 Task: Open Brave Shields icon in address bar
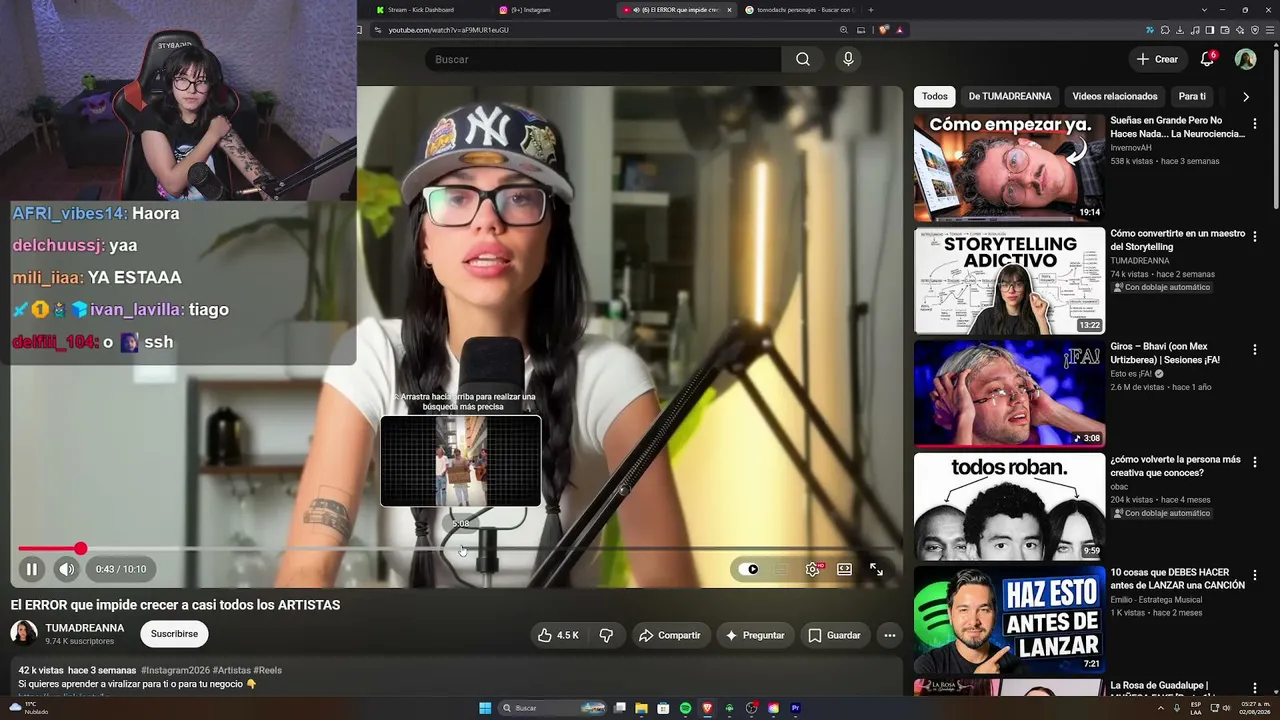pyautogui.click(x=884, y=30)
